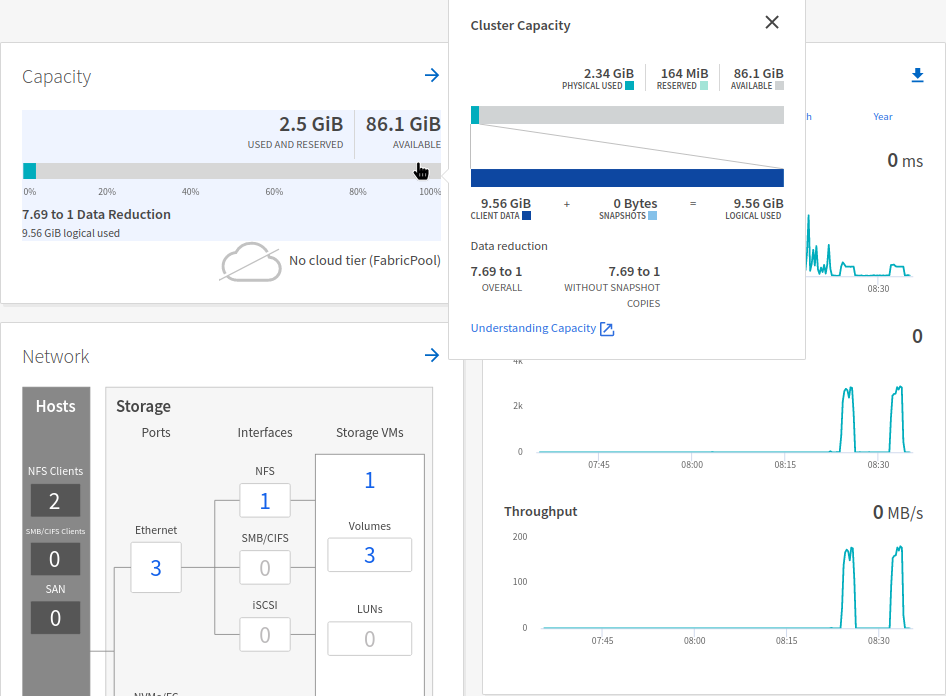Open Storage VMs count 1

point(370,480)
